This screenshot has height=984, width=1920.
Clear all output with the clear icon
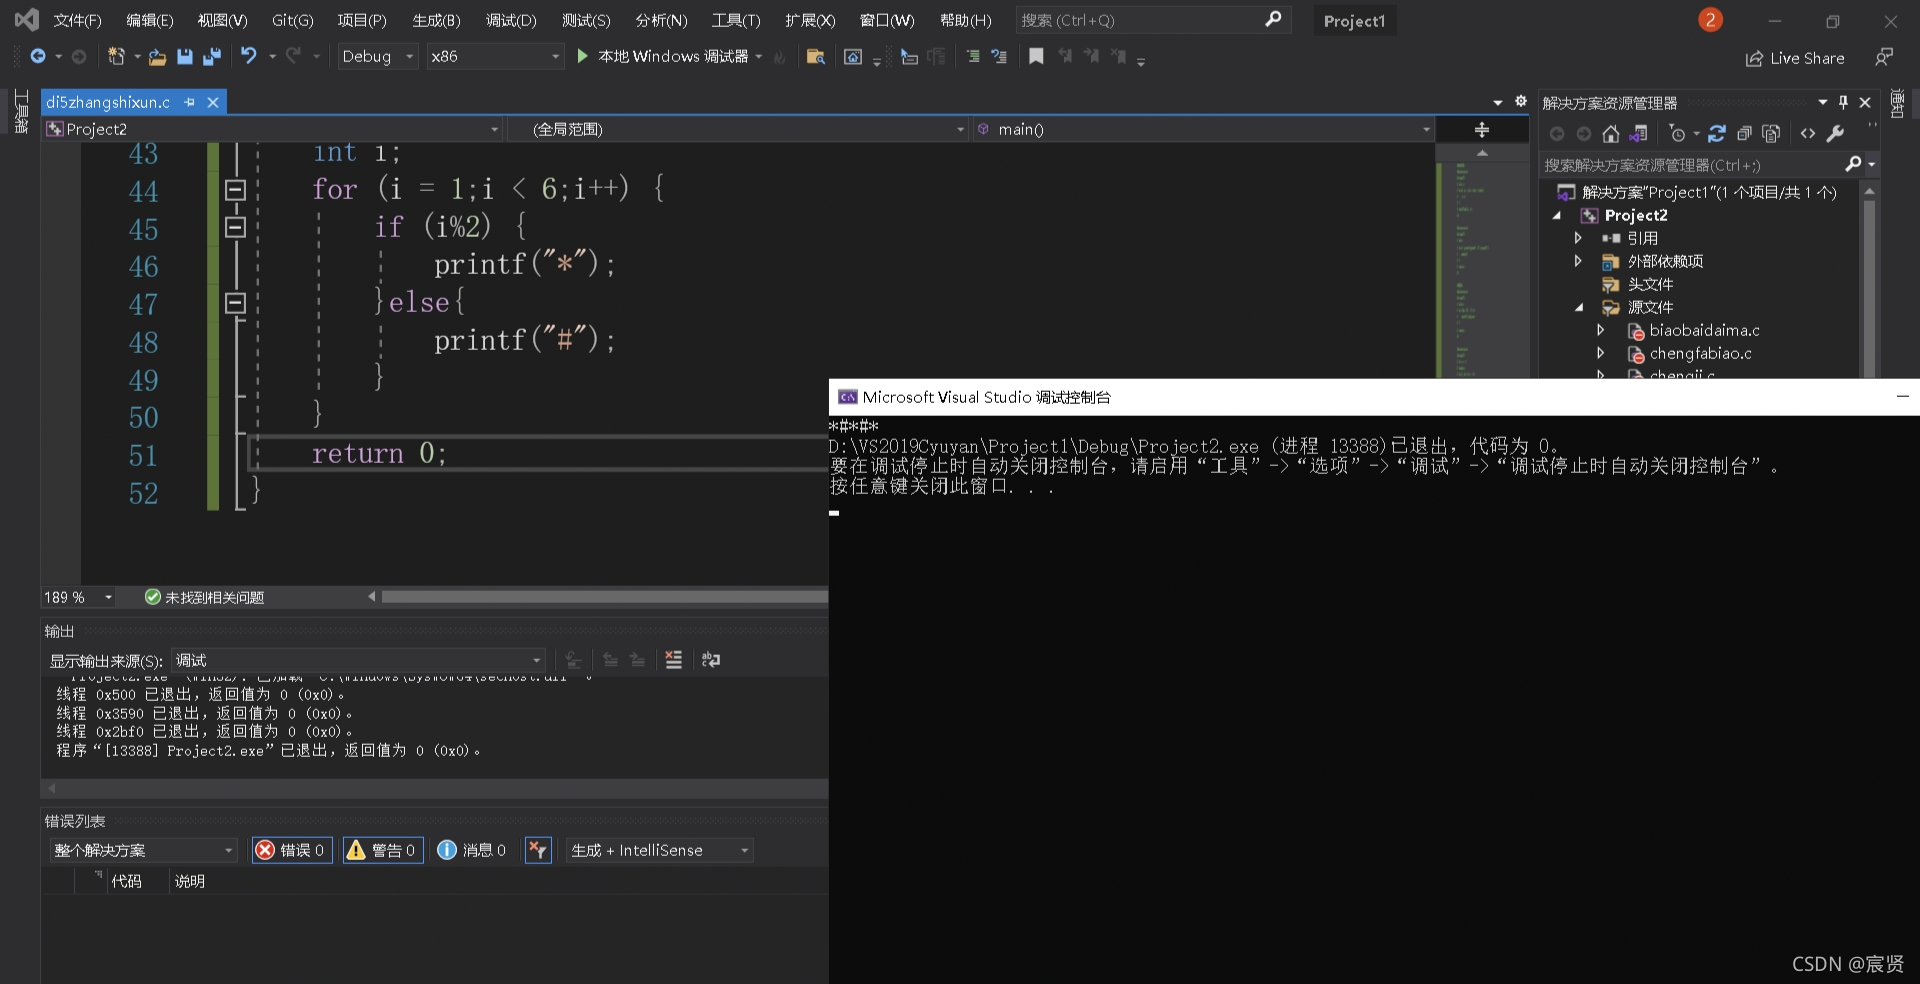click(x=674, y=660)
